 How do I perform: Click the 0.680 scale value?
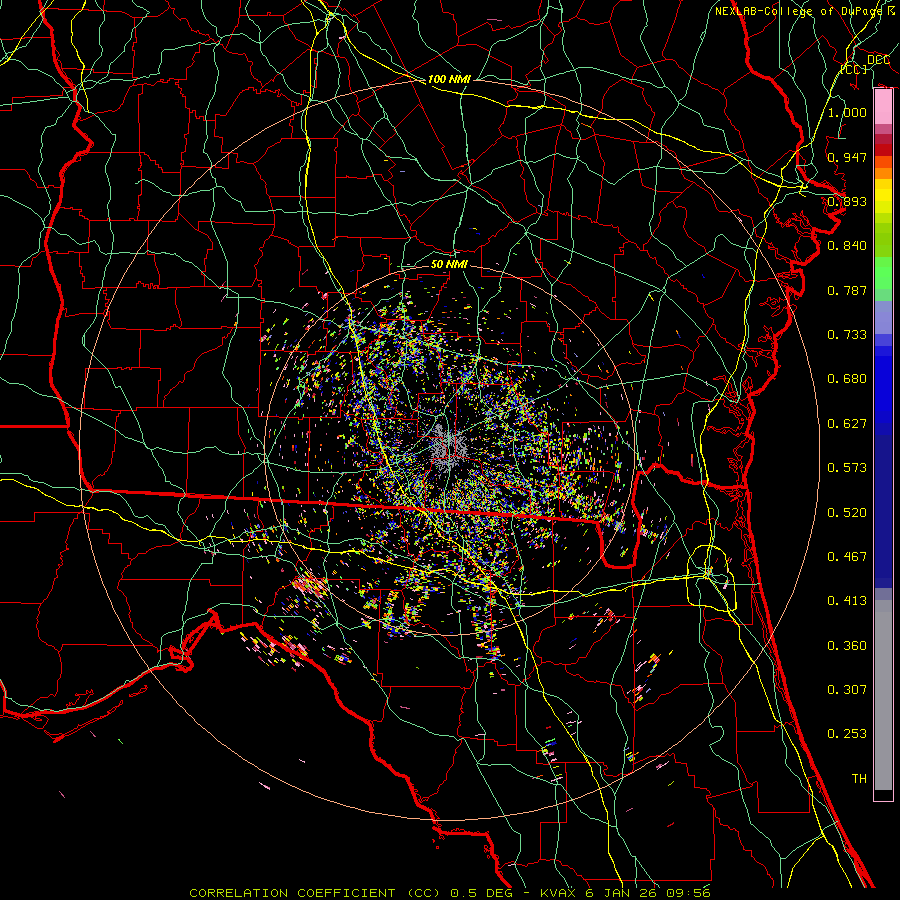coord(847,379)
